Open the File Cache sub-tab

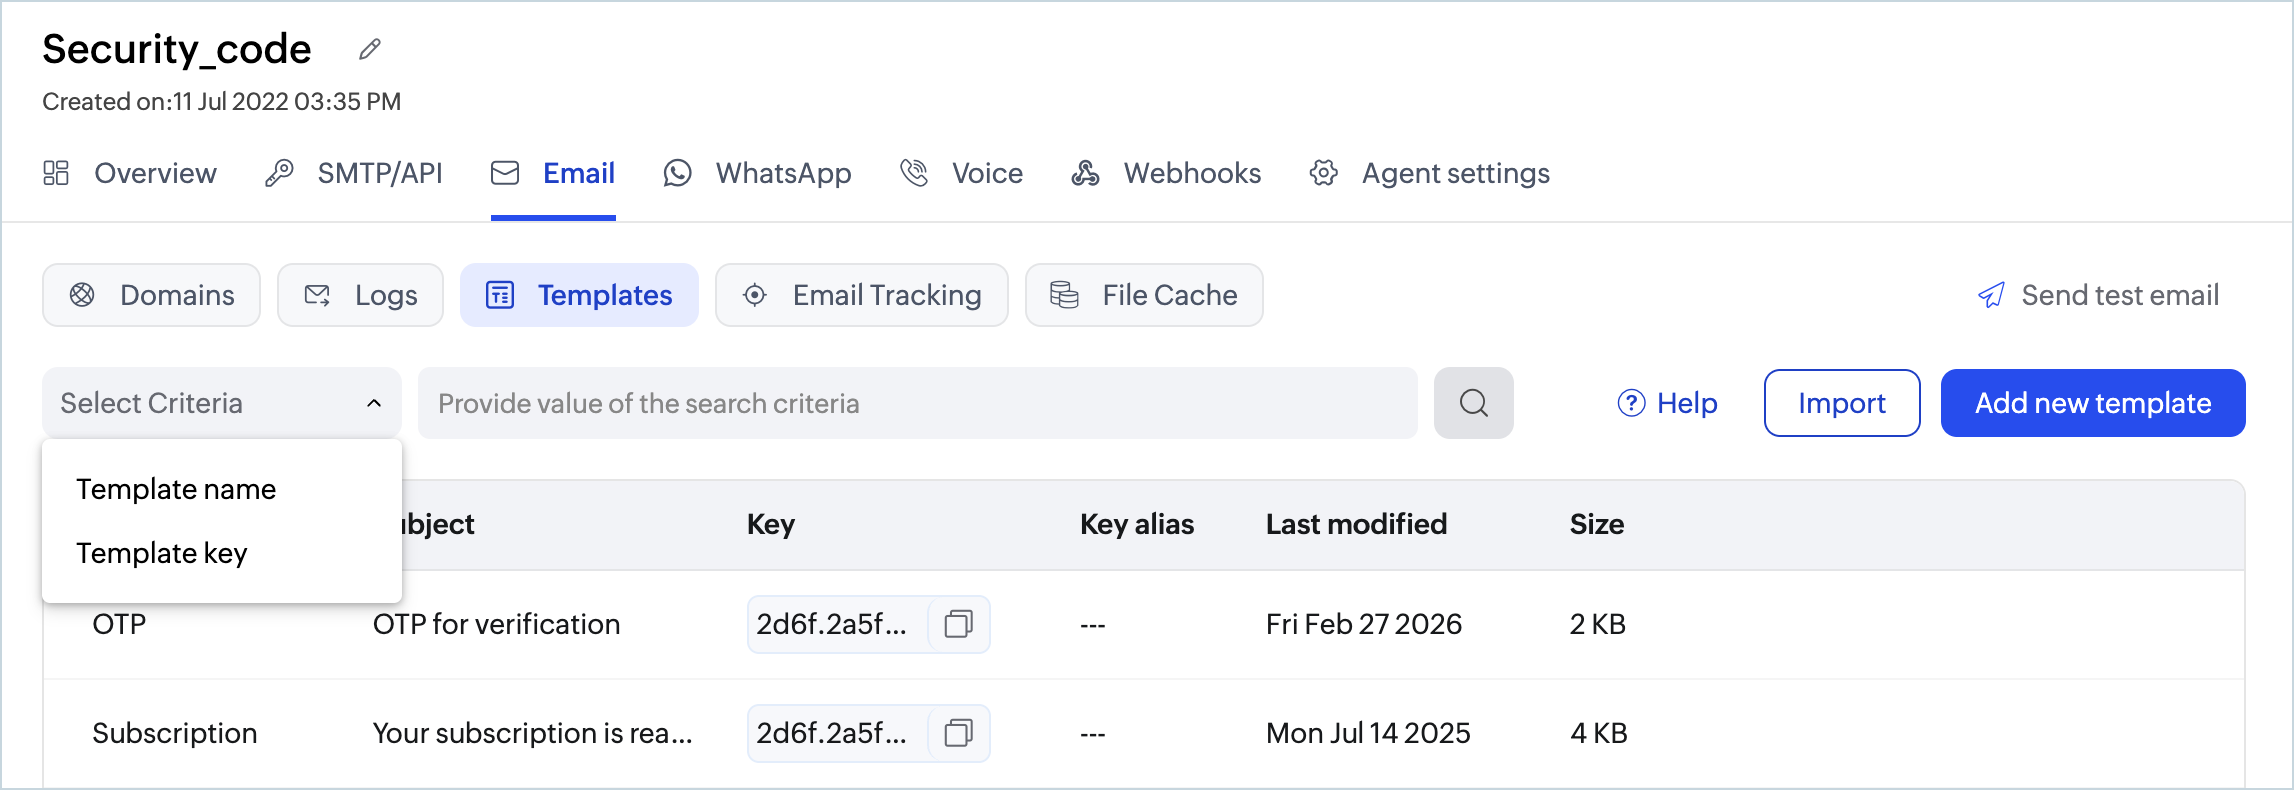(x=1144, y=295)
